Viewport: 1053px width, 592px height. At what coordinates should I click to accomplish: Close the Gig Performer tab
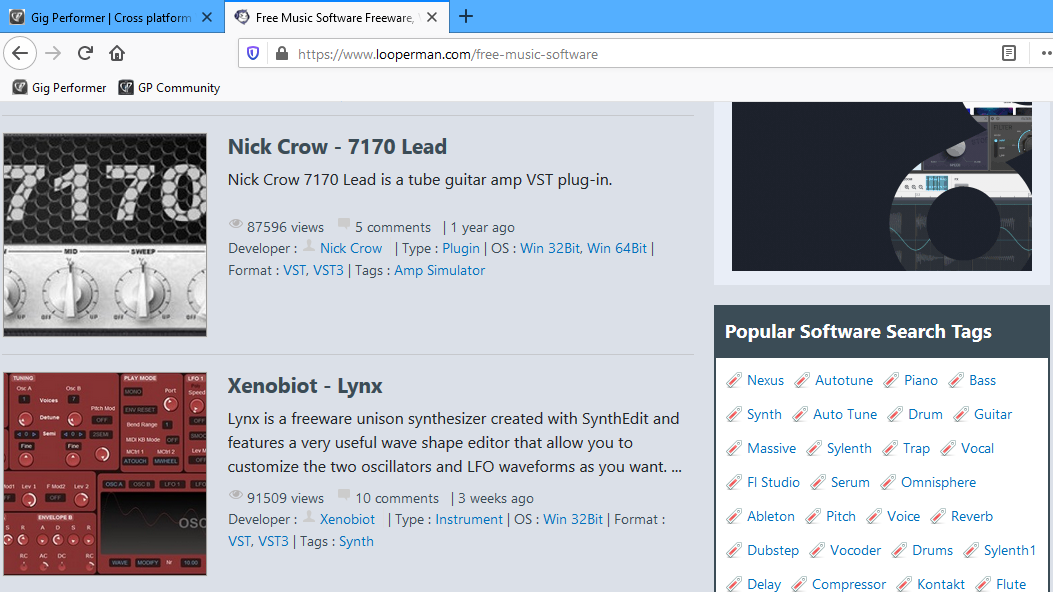(x=208, y=17)
